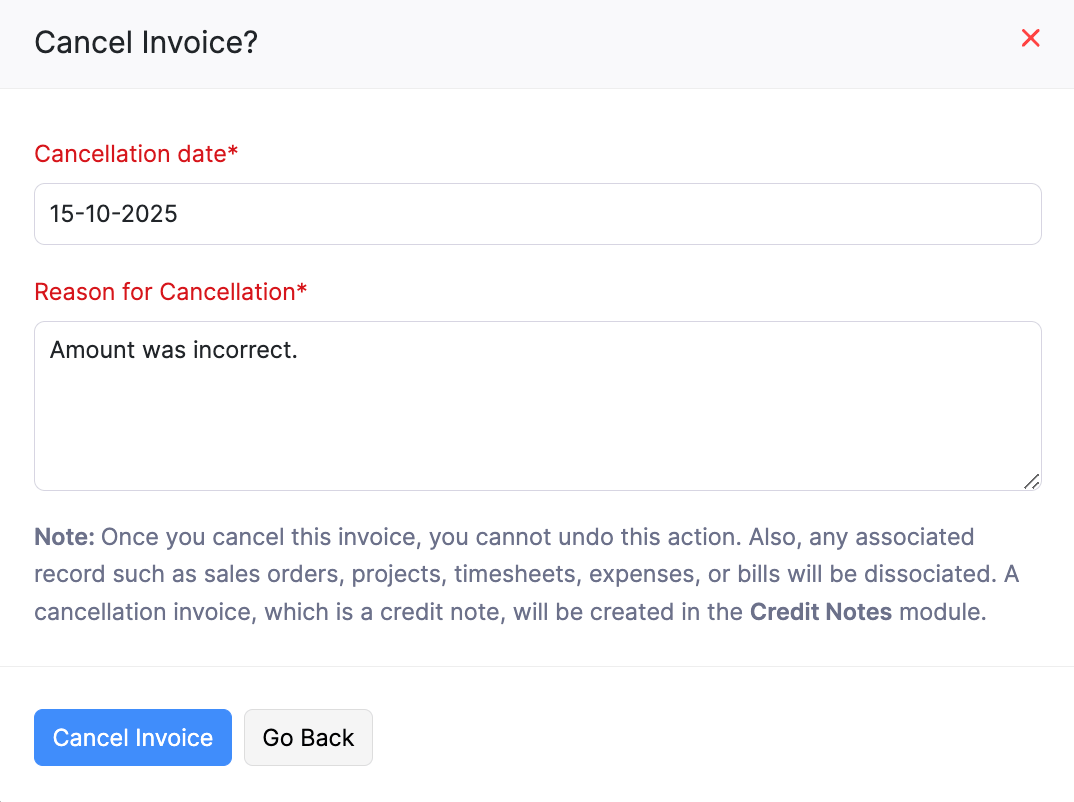Close the Cancel Invoice dialog

pos(1031,38)
